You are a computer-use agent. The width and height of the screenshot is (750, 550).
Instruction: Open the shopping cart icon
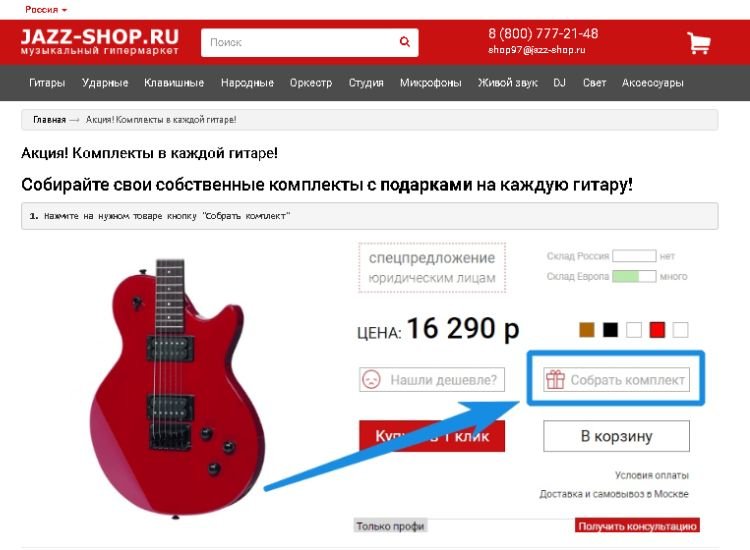click(x=699, y=43)
